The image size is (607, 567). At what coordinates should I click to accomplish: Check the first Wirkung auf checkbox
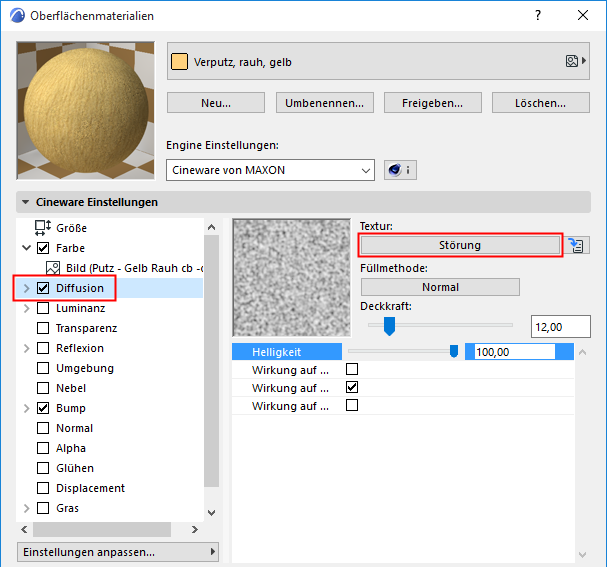coord(352,369)
